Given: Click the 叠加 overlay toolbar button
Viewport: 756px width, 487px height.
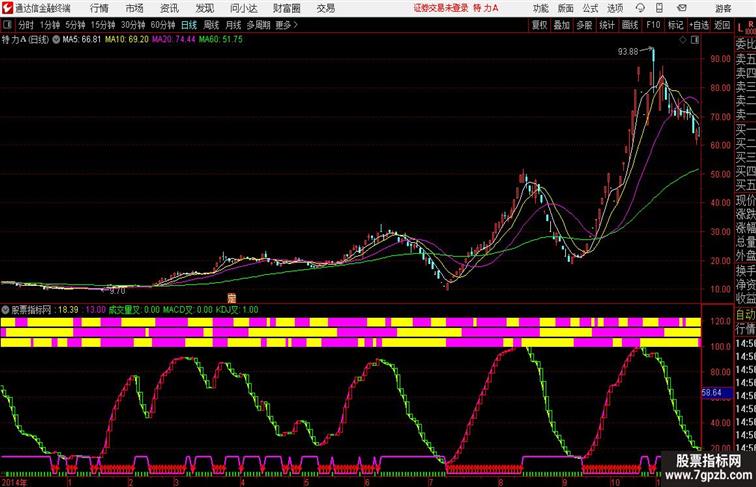Looking at the screenshot, I should tap(562, 25).
